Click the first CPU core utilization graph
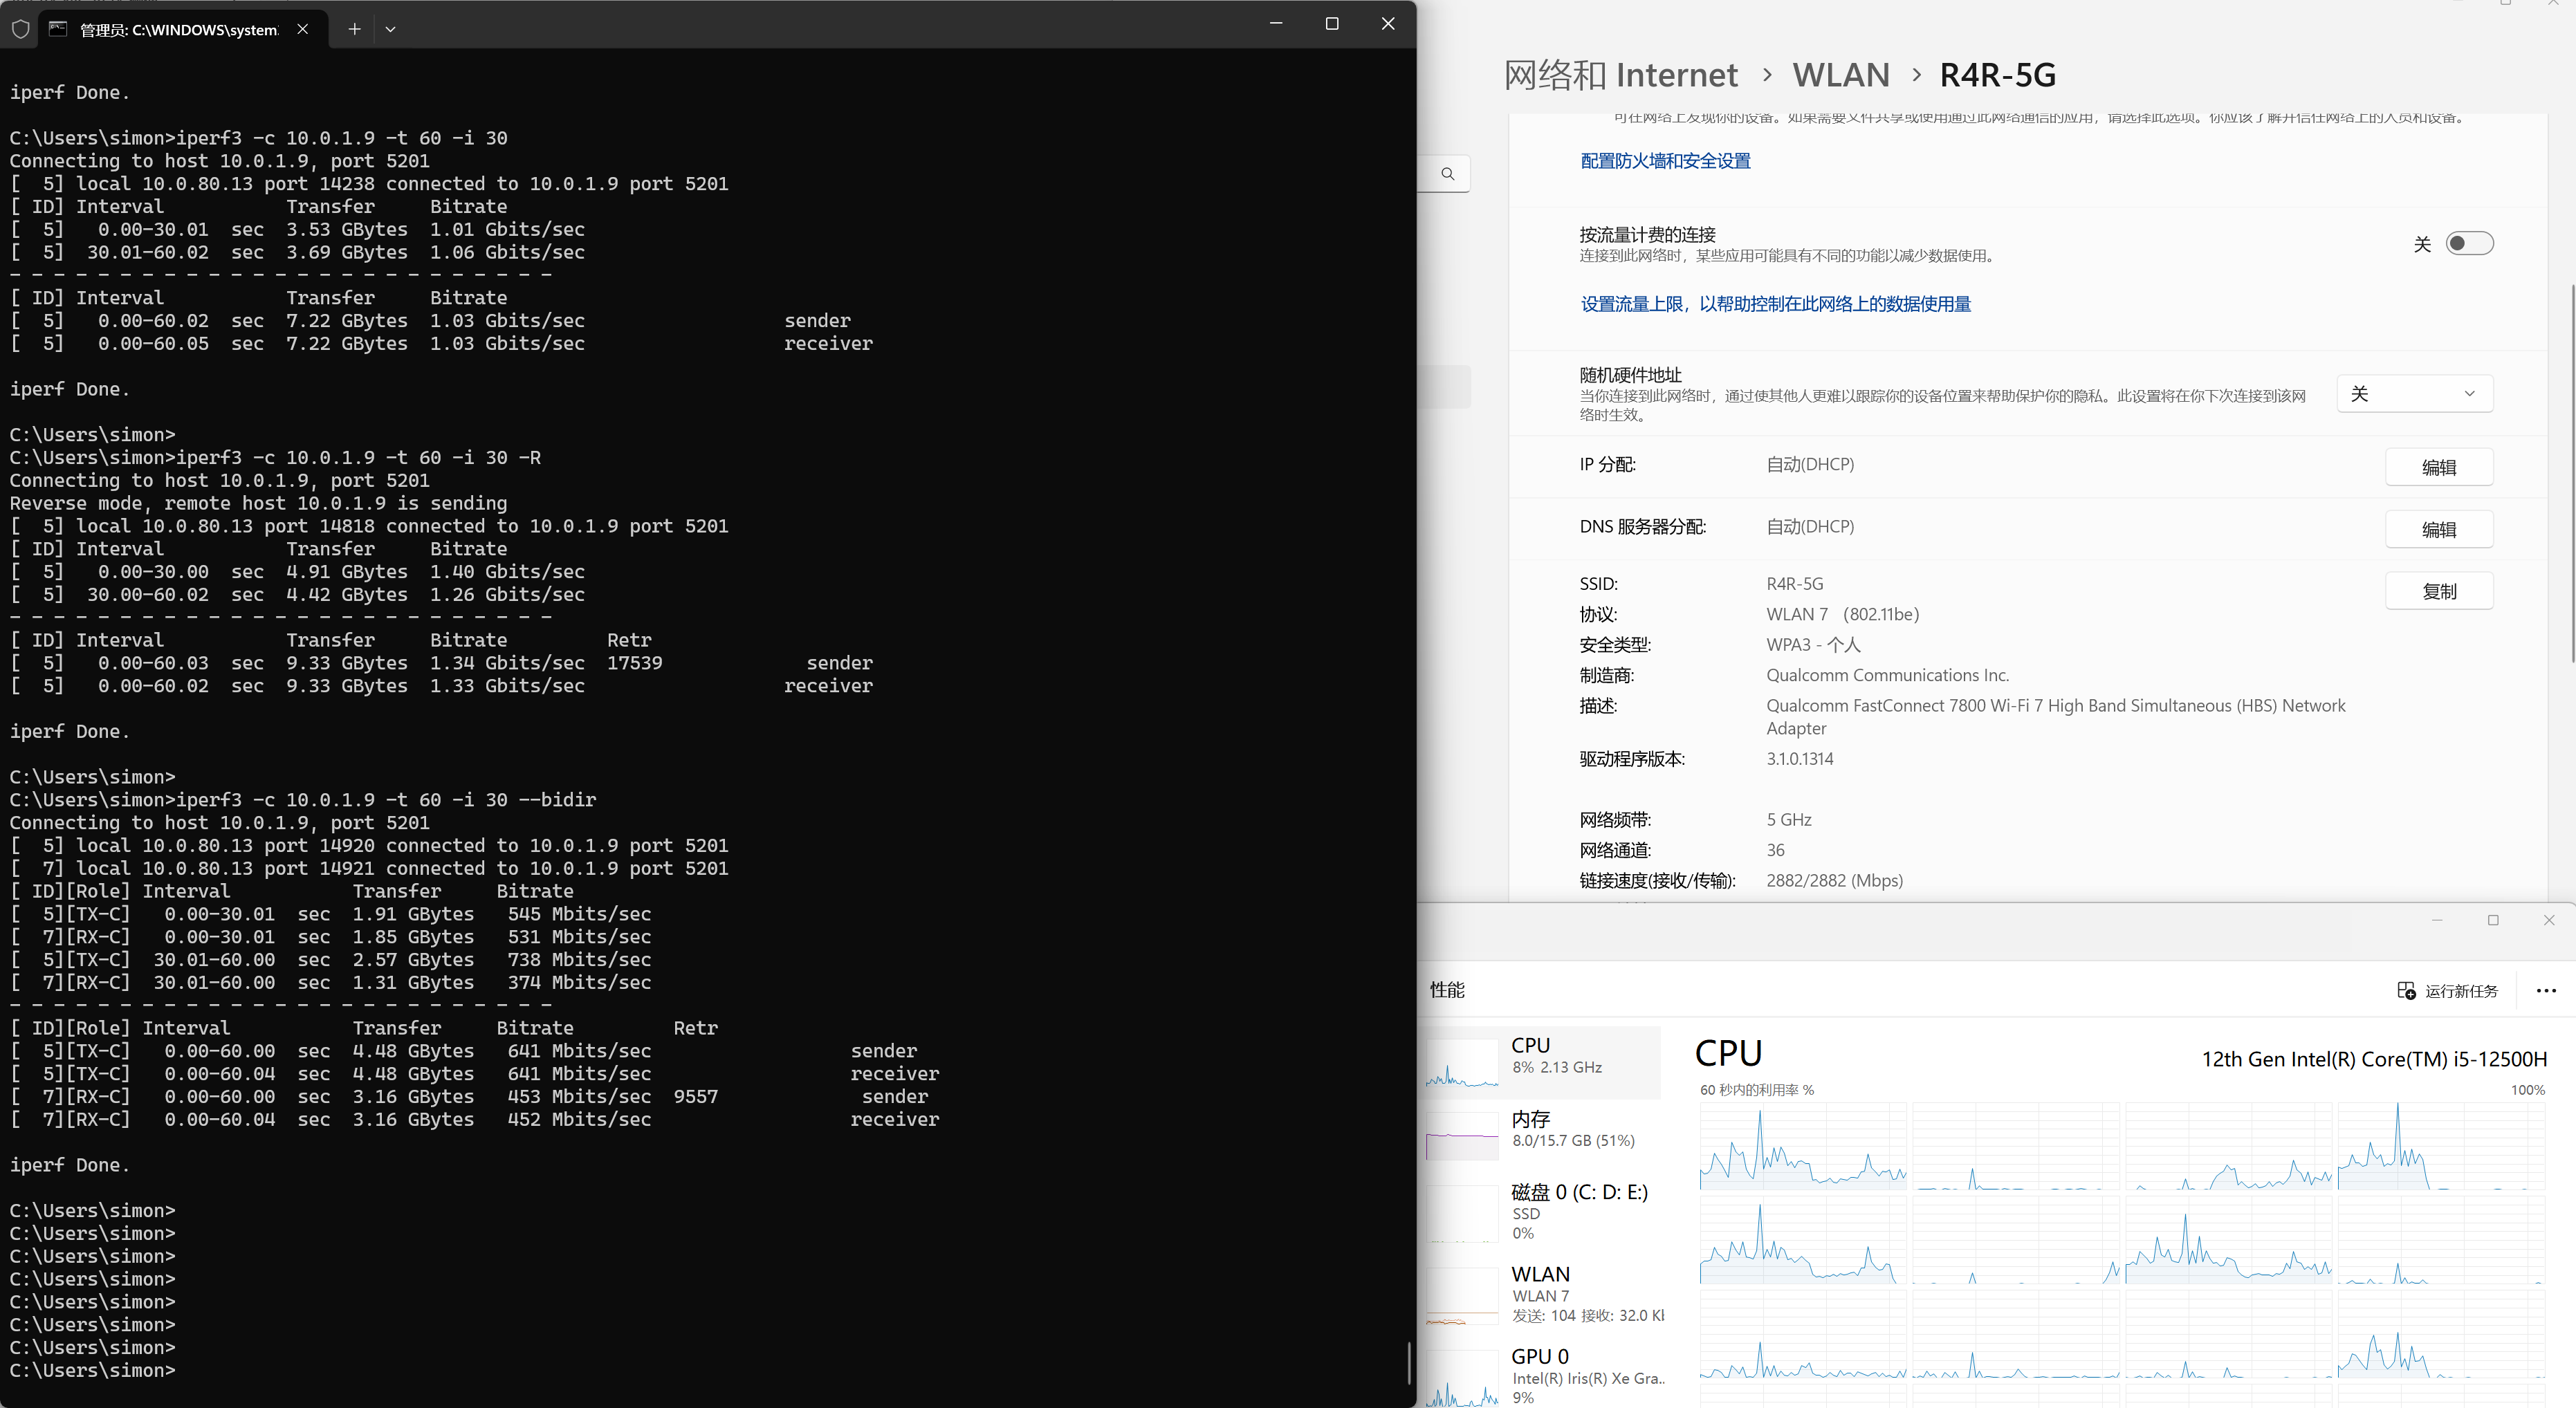 (x=1803, y=1146)
